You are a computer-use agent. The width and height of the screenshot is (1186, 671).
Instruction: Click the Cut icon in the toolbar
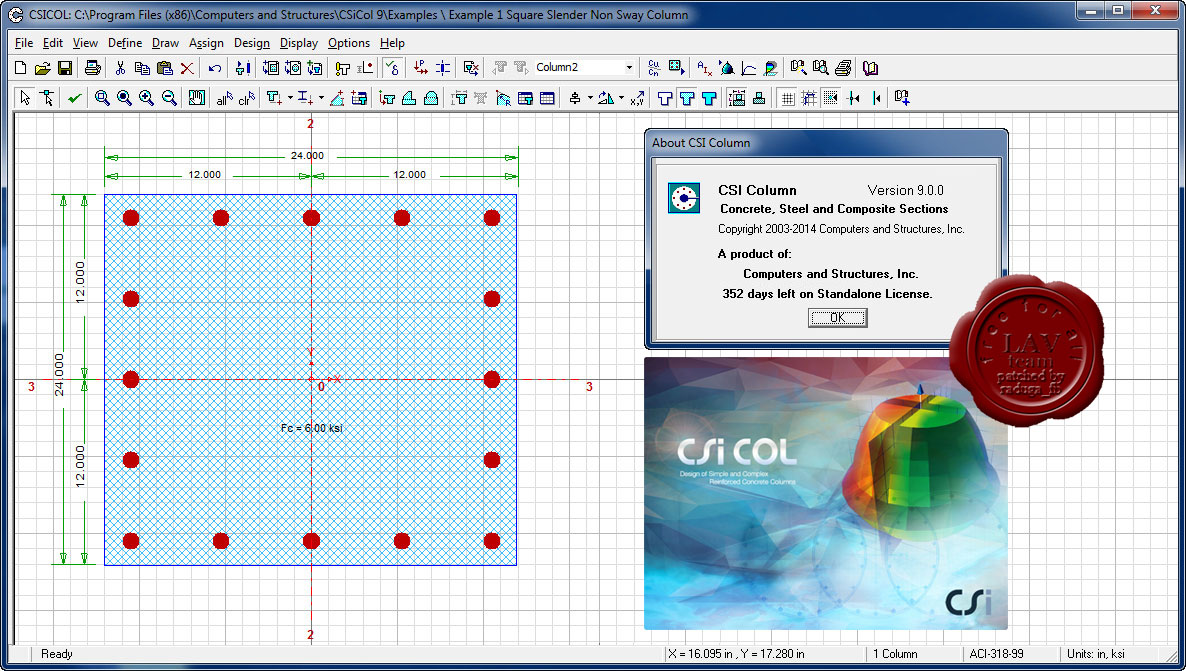(x=120, y=67)
